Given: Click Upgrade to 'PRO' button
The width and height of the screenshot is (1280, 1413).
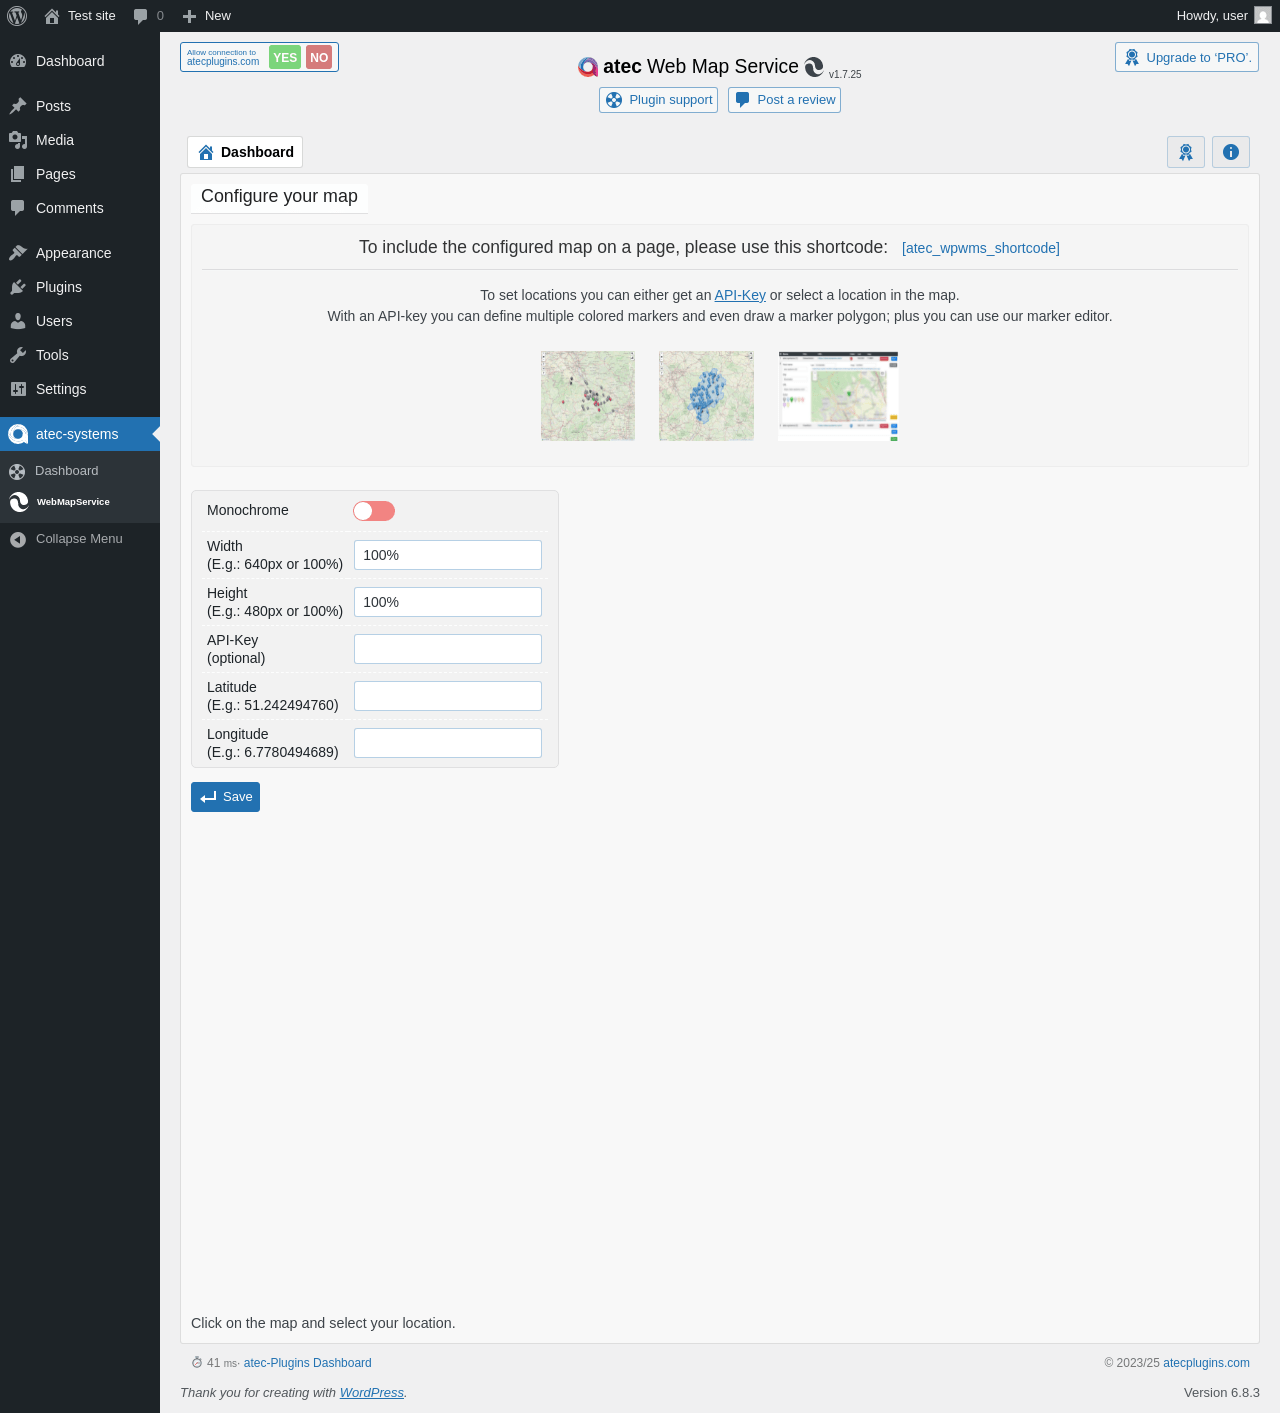Looking at the screenshot, I should (x=1187, y=57).
